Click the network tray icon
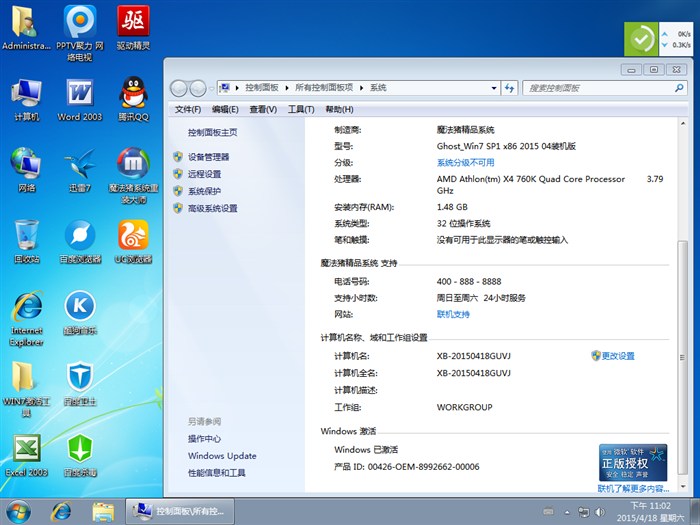Image resolution: width=700 pixels, height=525 pixels. pos(583,512)
